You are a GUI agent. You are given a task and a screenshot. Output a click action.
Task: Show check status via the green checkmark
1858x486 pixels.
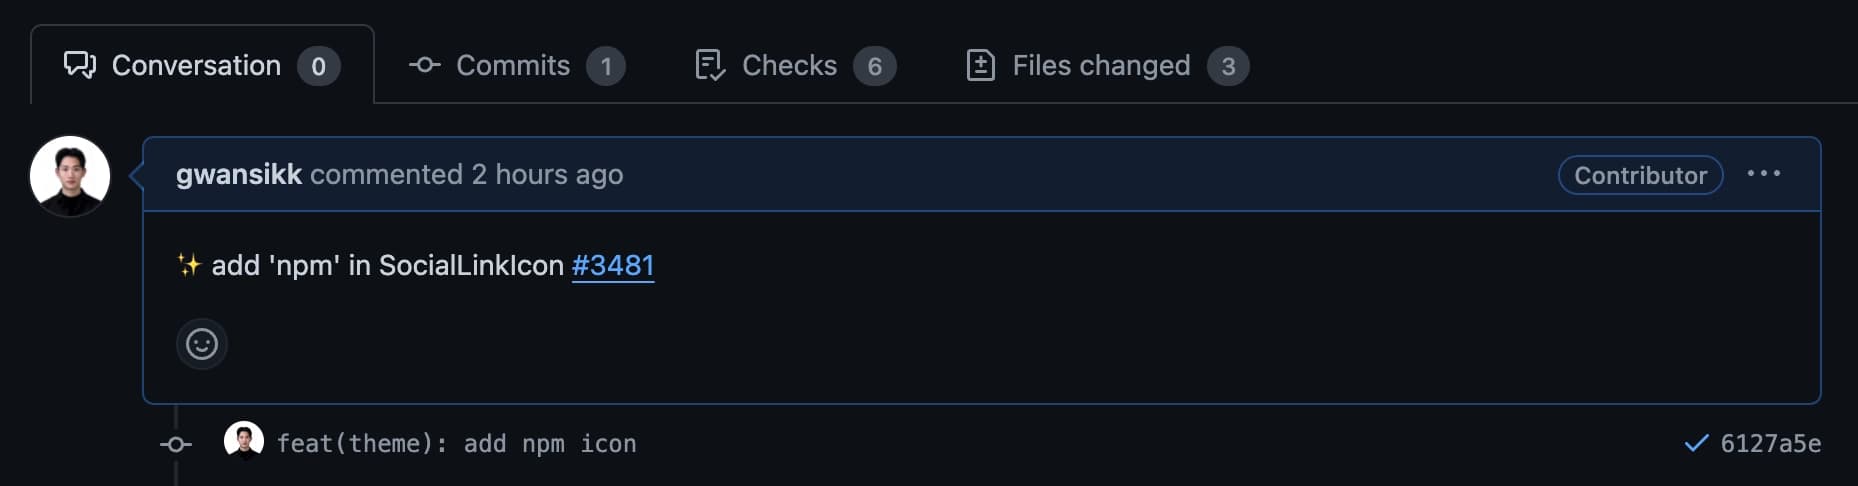(x=1697, y=443)
